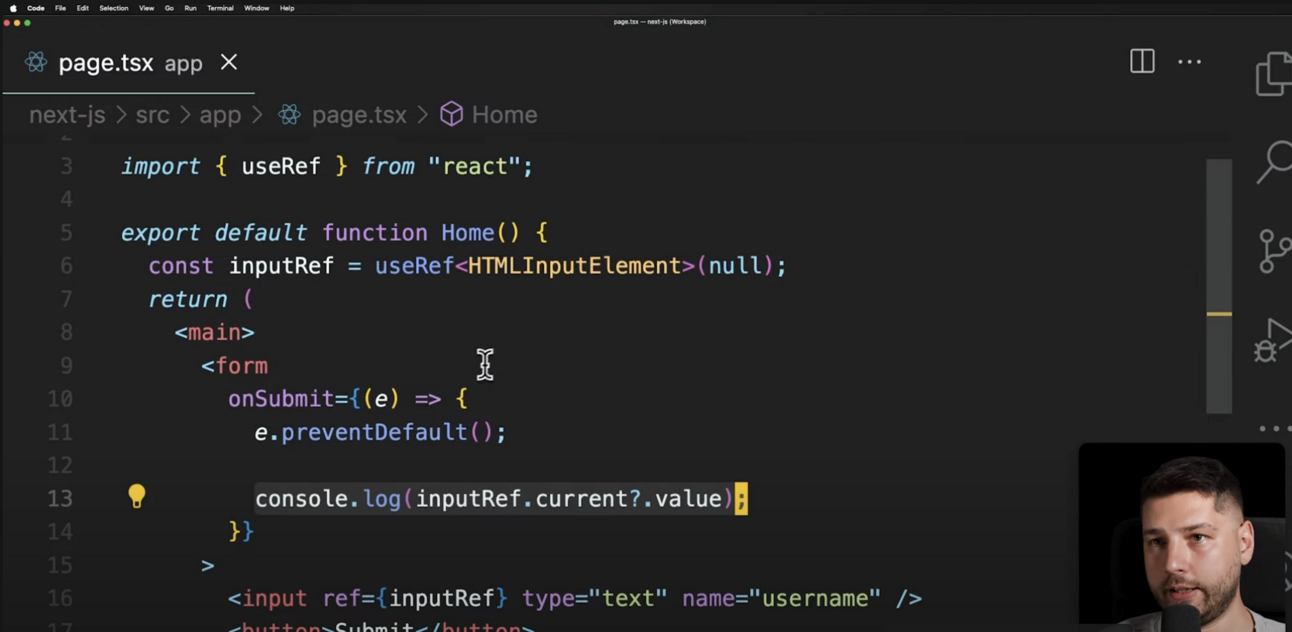This screenshot has width=1292, height=632.
Task: Open the Terminal menu
Action: click(220, 8)
